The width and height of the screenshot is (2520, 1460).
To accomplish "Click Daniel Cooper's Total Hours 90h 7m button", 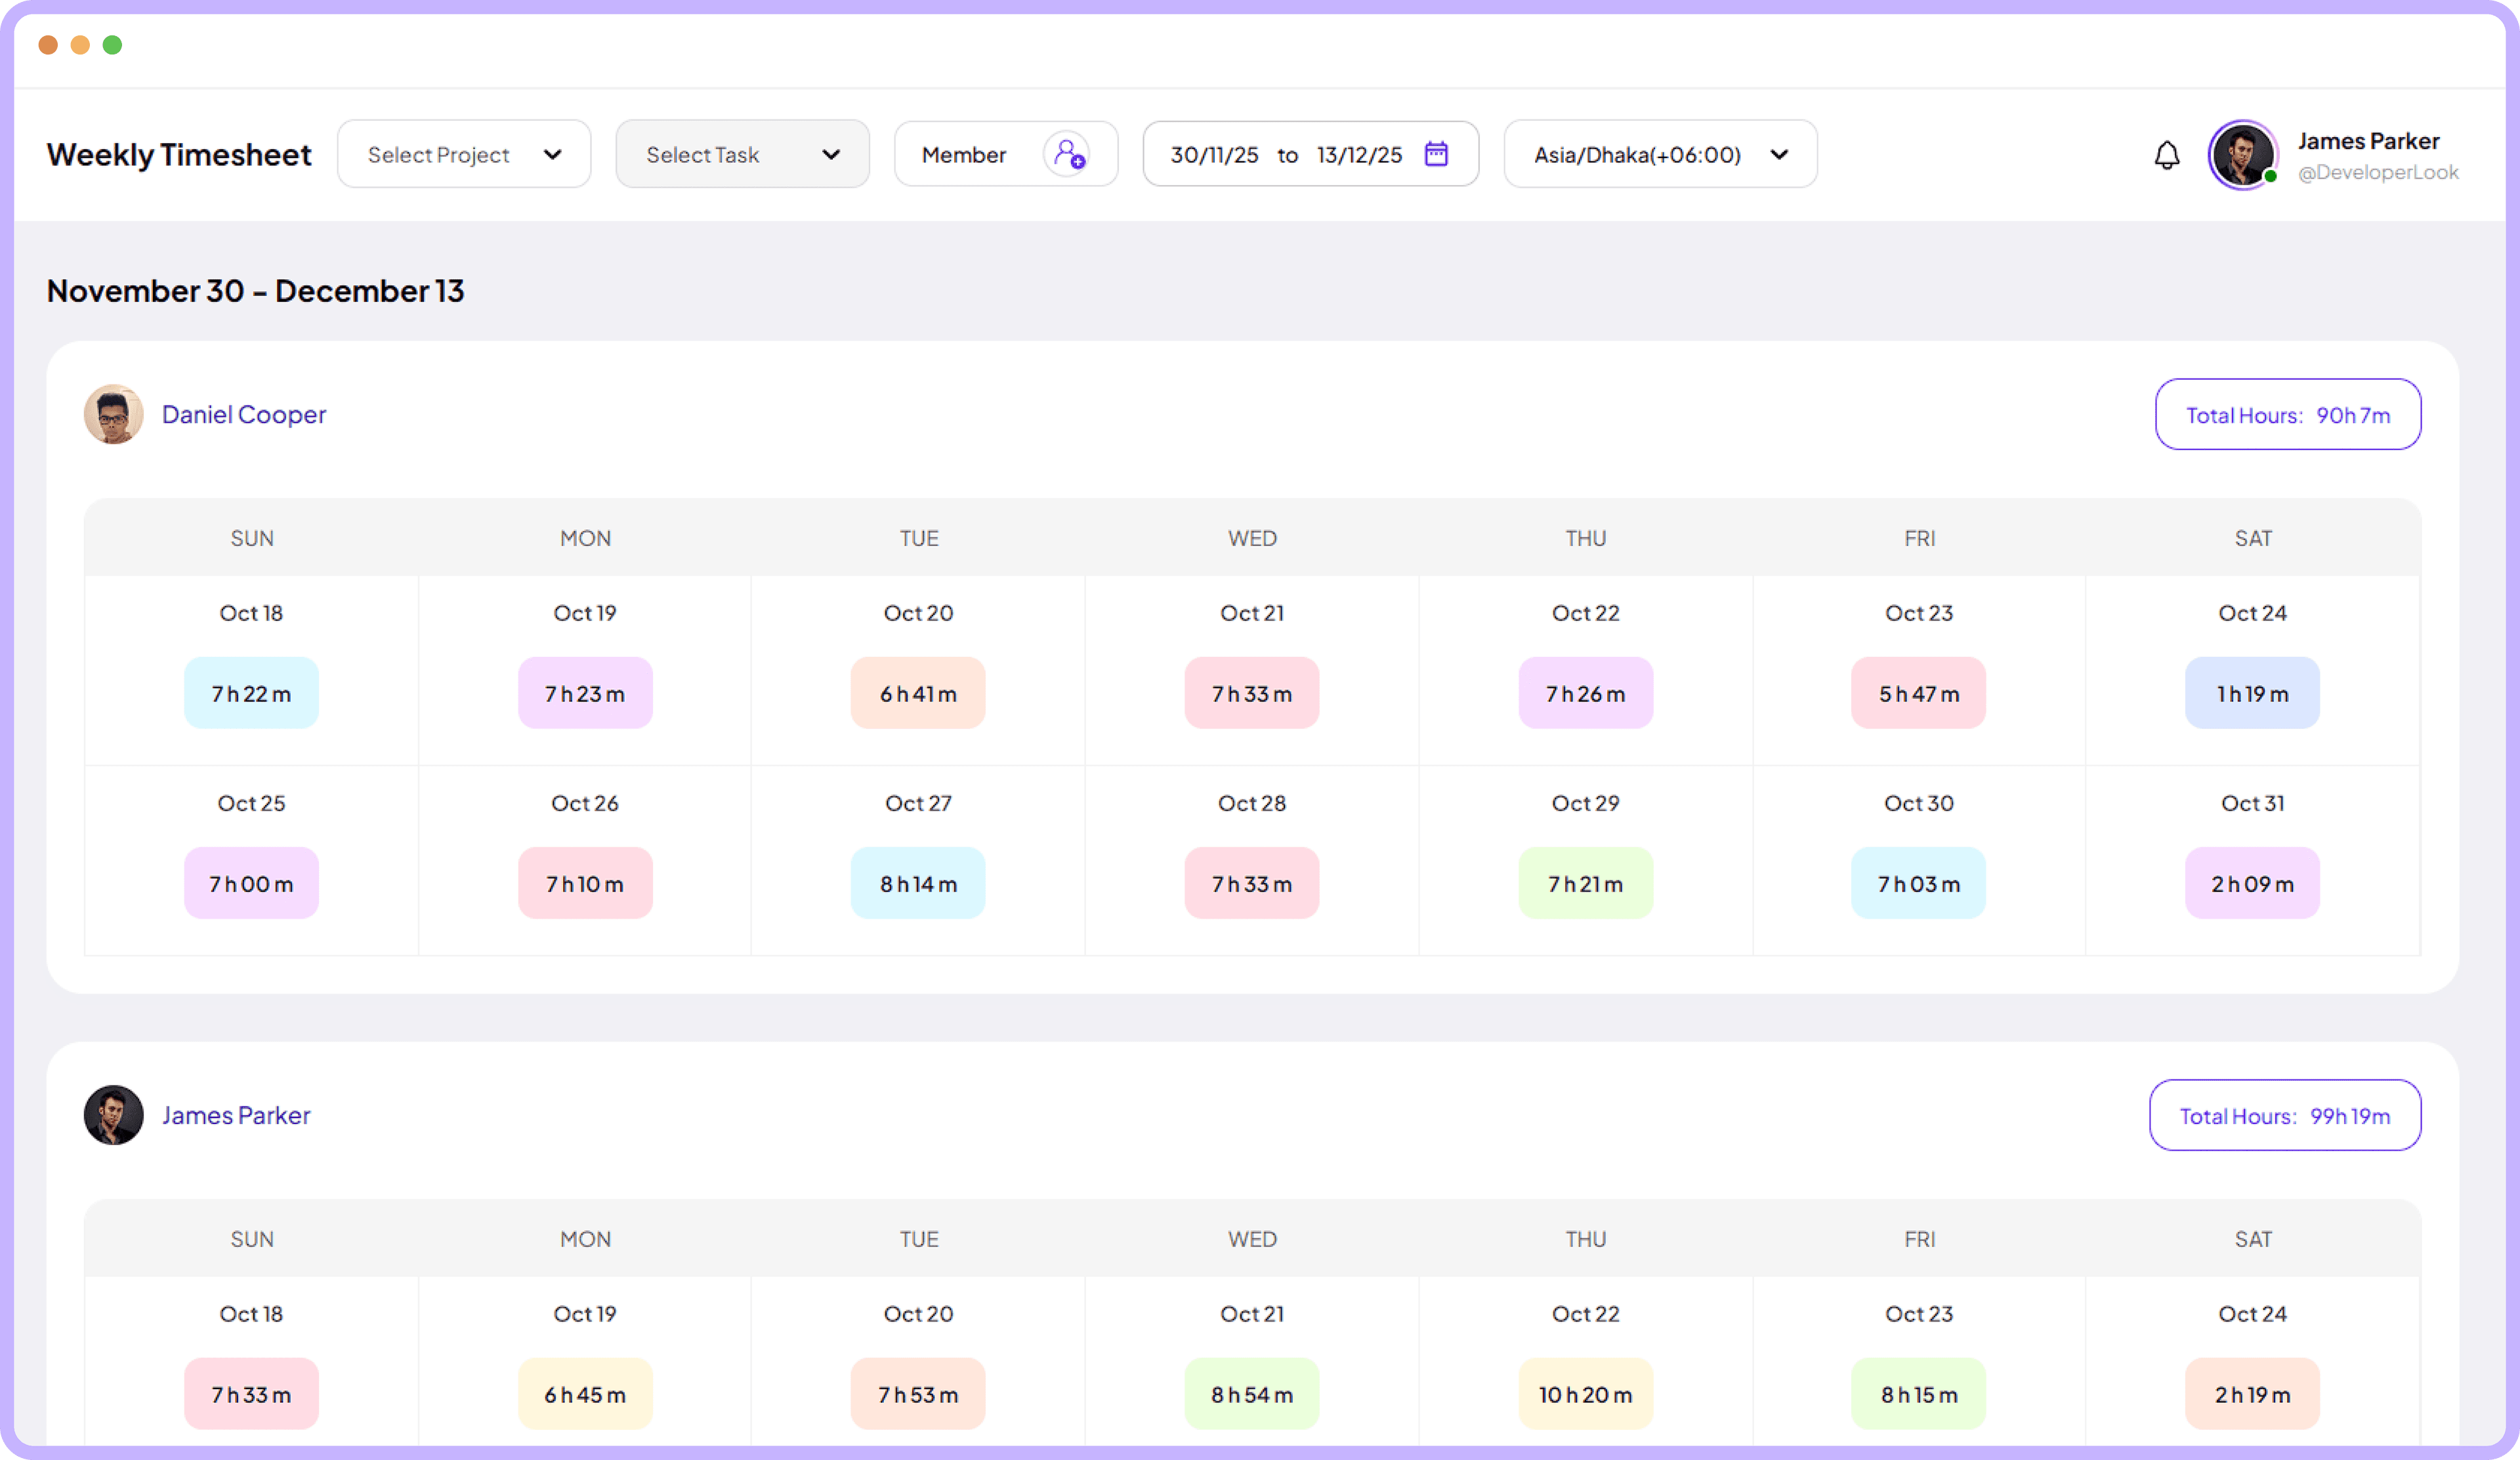I will [2287, 414].
